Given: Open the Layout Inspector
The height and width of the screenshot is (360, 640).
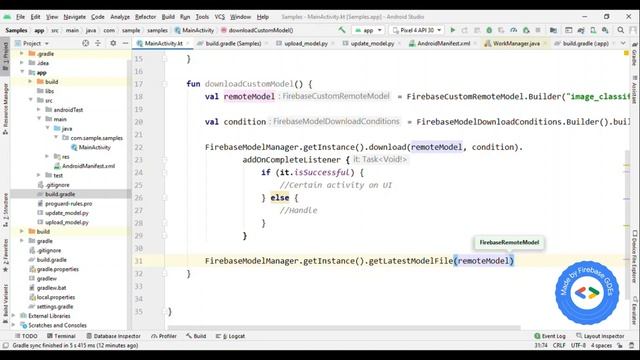Looking at the screenshot, I should pyautogui.click(x=600, y=336).
